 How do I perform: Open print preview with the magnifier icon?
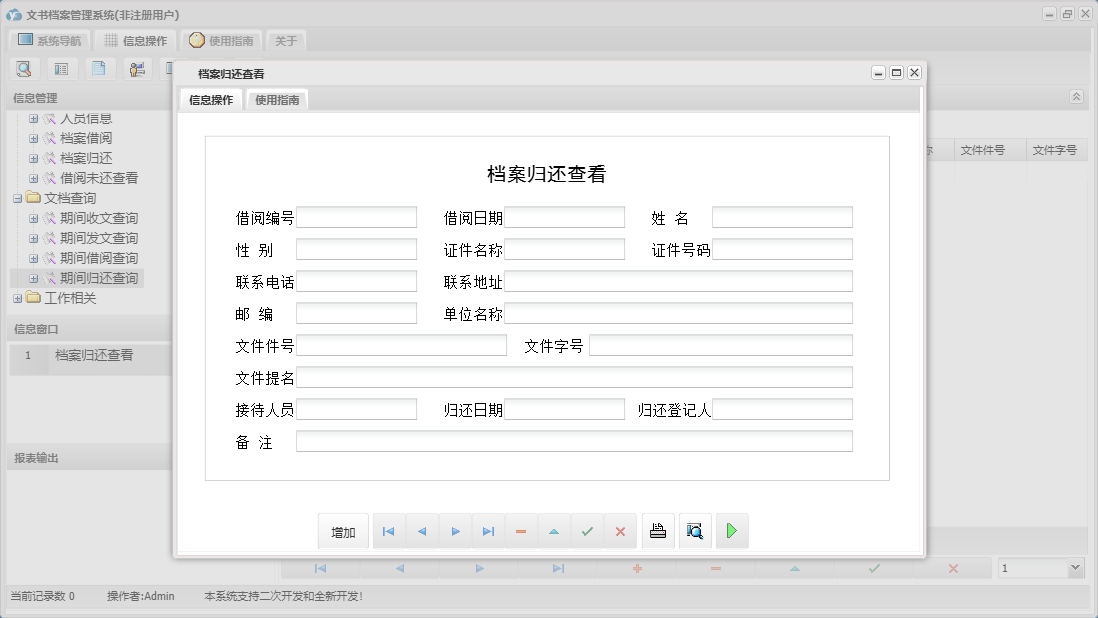[694, 531]
